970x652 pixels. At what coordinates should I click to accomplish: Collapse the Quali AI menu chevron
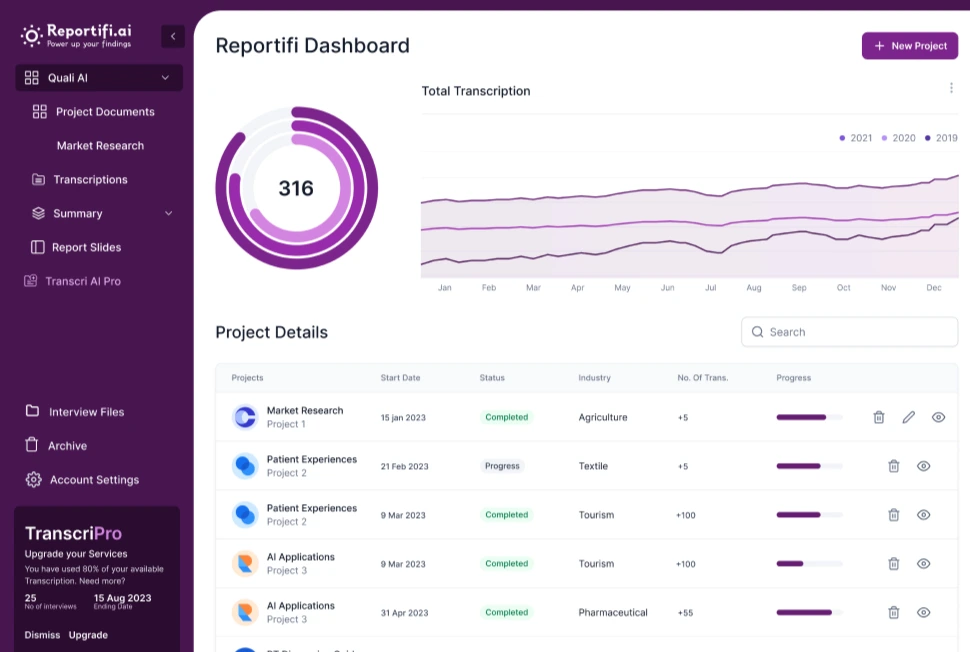point(165,78)
